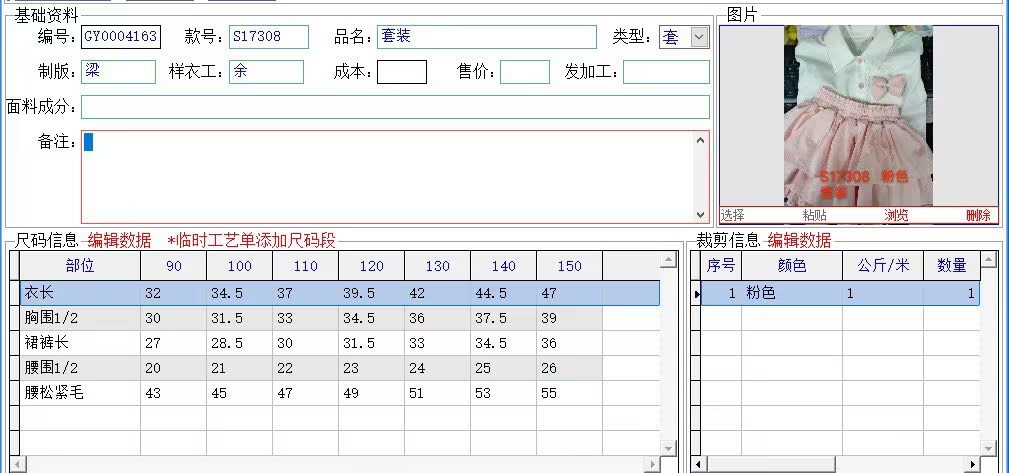Select the 粉色 color cell
The width and height of the screenshot is (1009, 473).
pyautogui.click(x=792, y=293)
